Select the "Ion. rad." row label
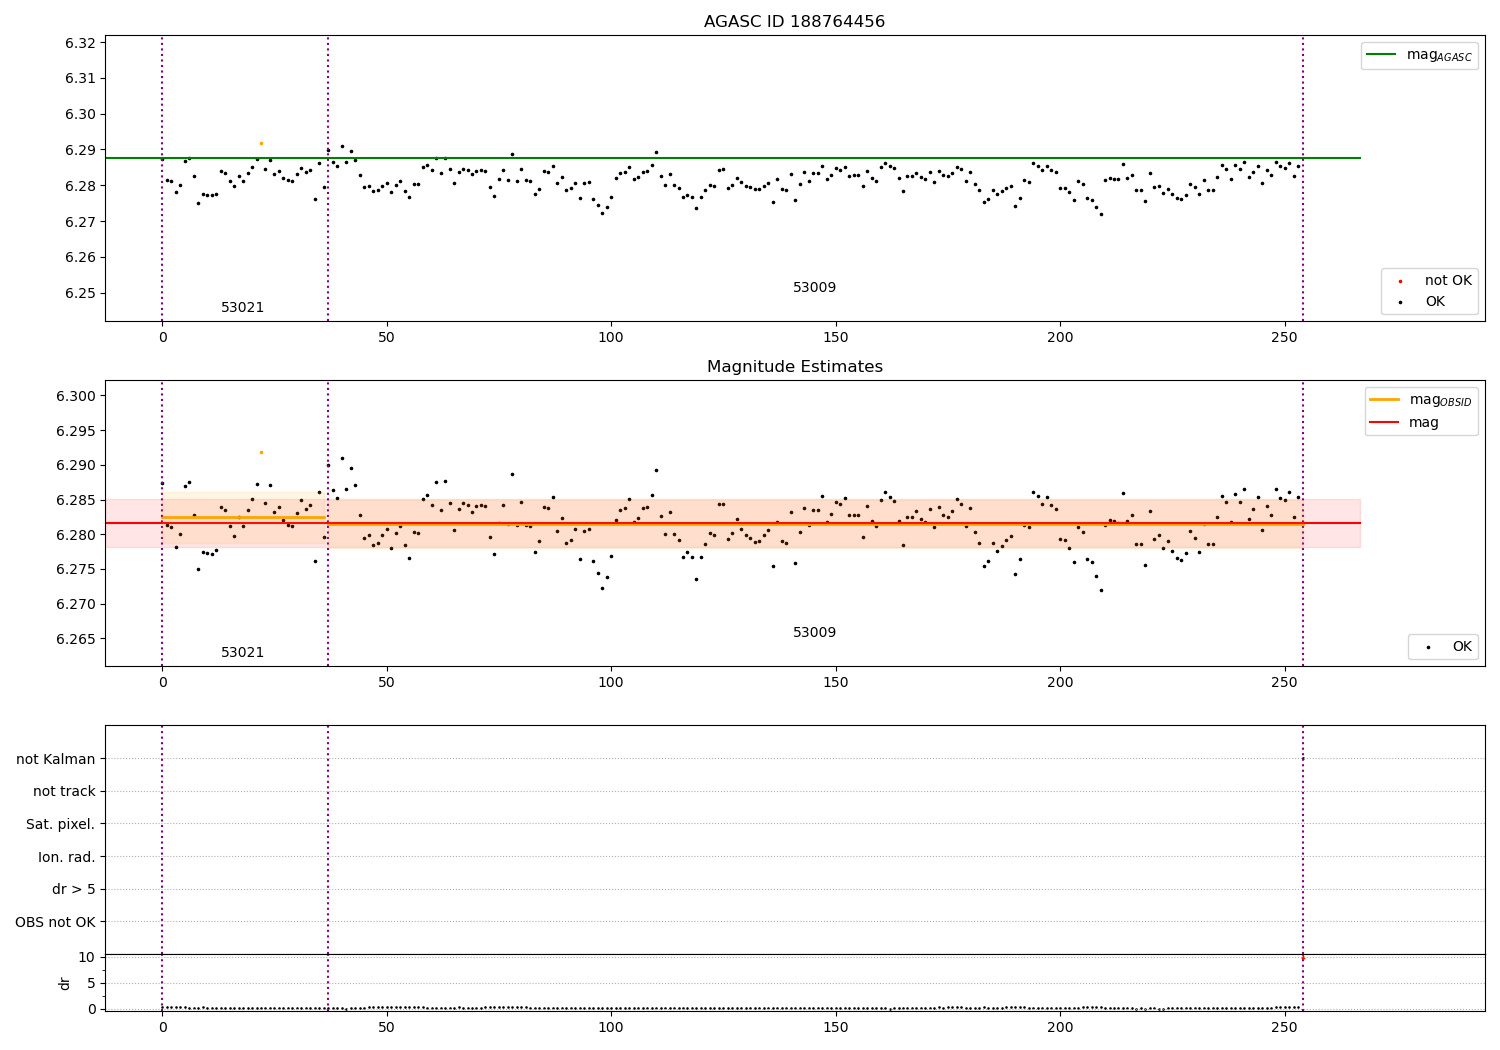1500x1050 pixels. (x=67, y=857)
